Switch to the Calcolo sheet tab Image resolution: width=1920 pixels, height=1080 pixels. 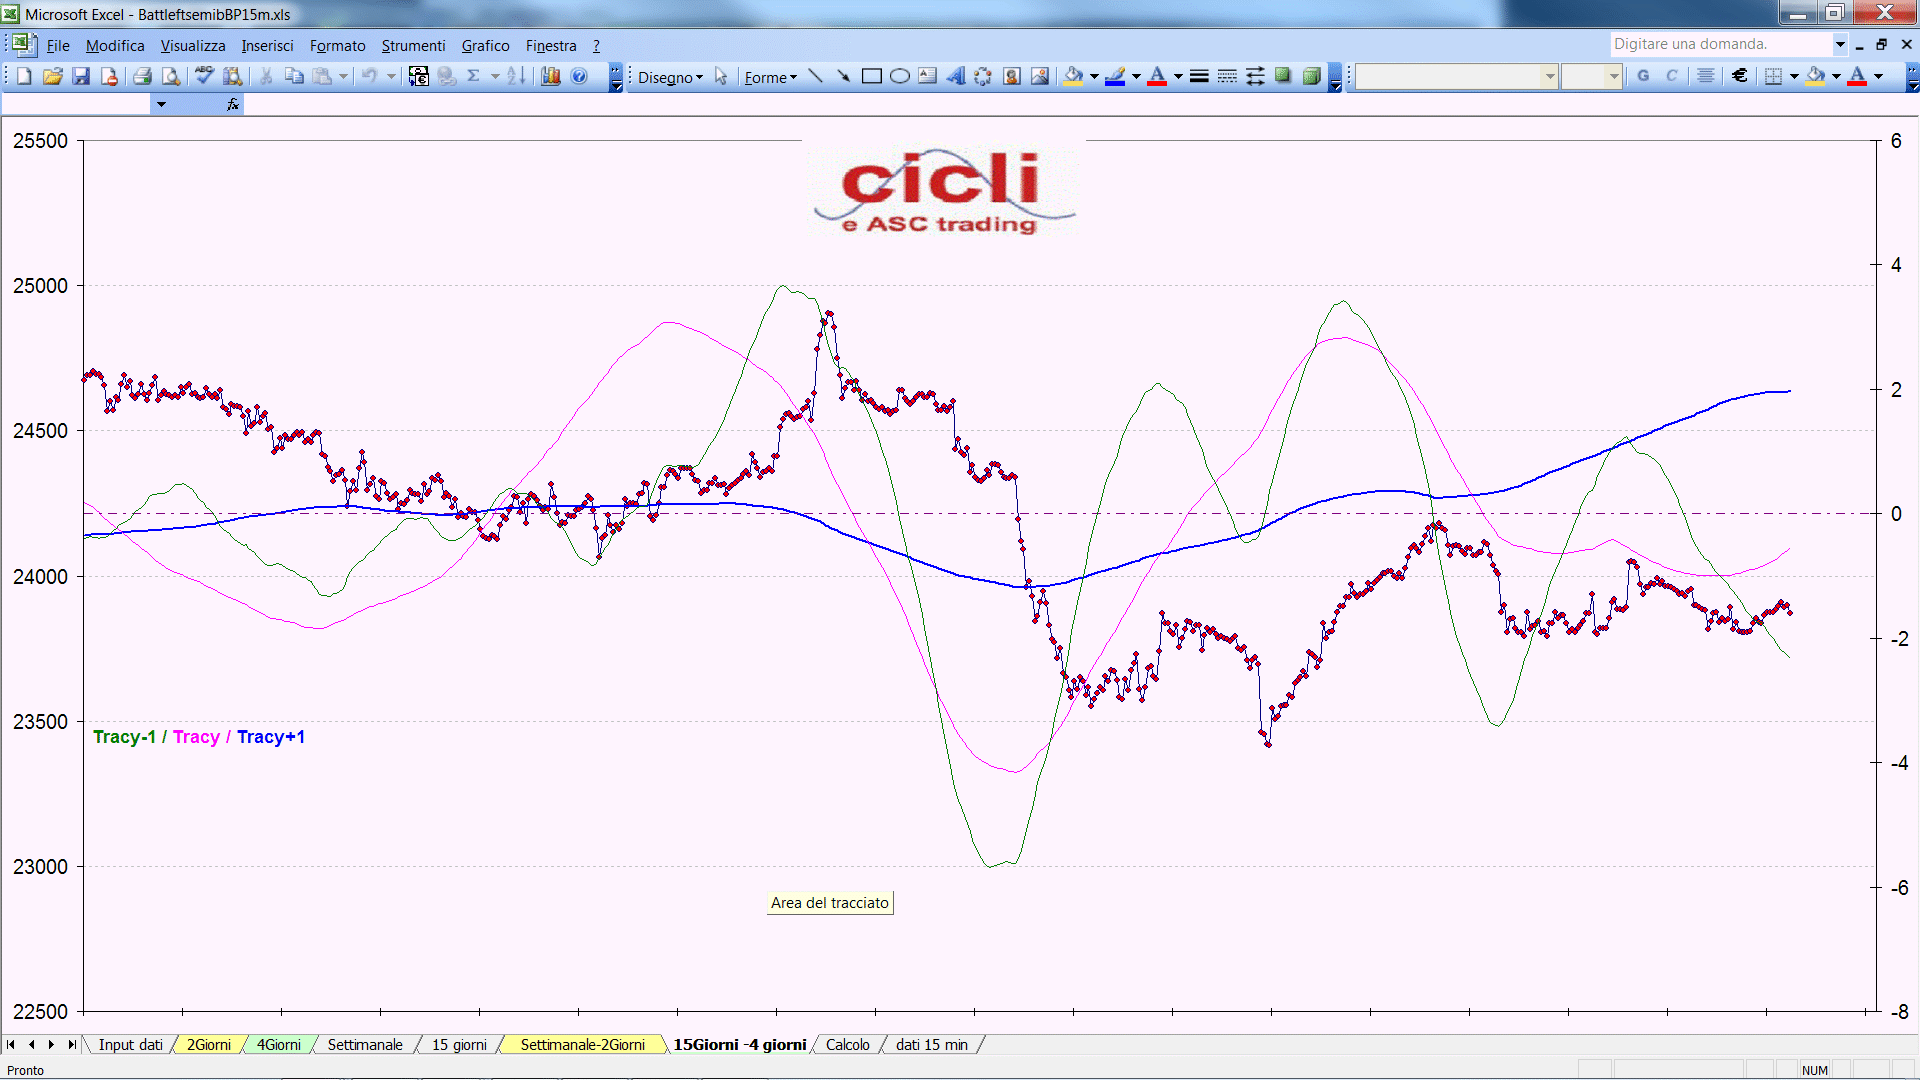(848, 1044)
